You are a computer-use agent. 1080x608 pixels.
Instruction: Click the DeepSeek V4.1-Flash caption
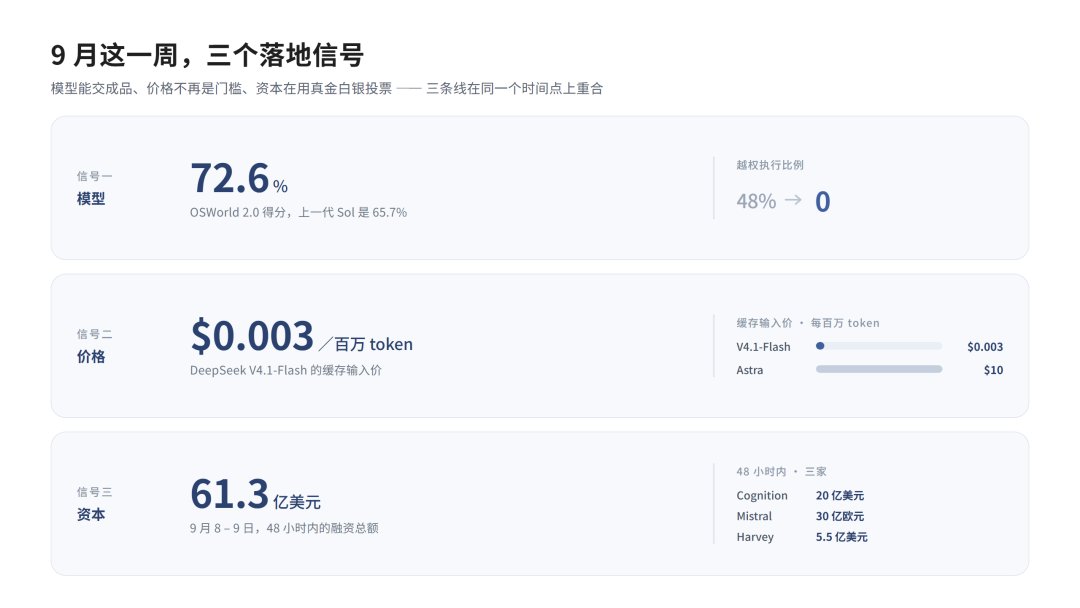tap(286, 370)
